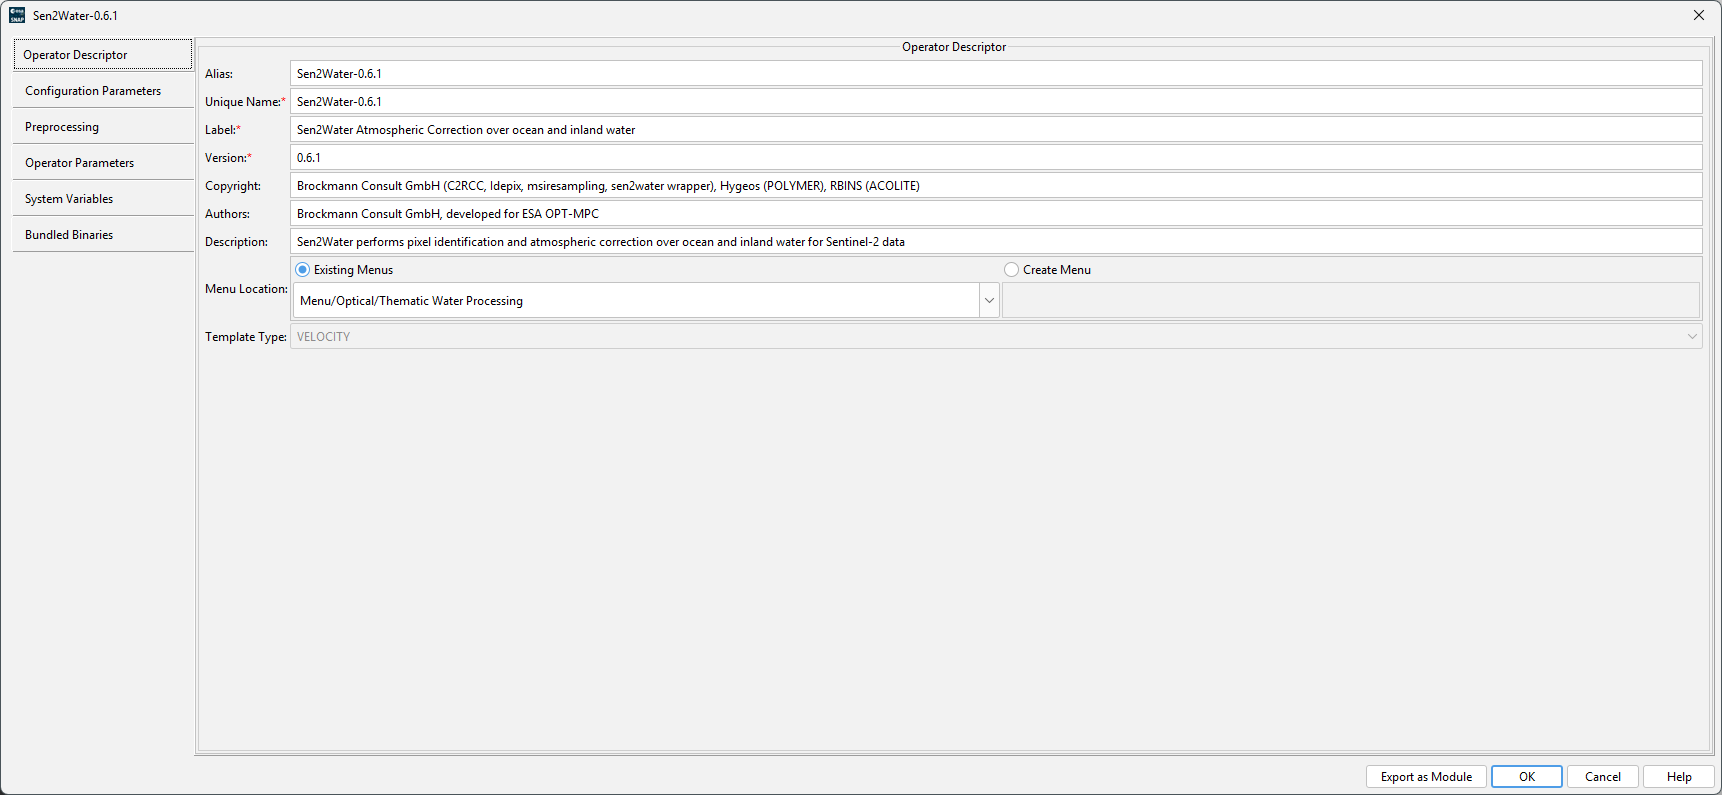Select the Existing Menus radio button
This screenshot has height=795, width=1722.
tap(303, 270)
